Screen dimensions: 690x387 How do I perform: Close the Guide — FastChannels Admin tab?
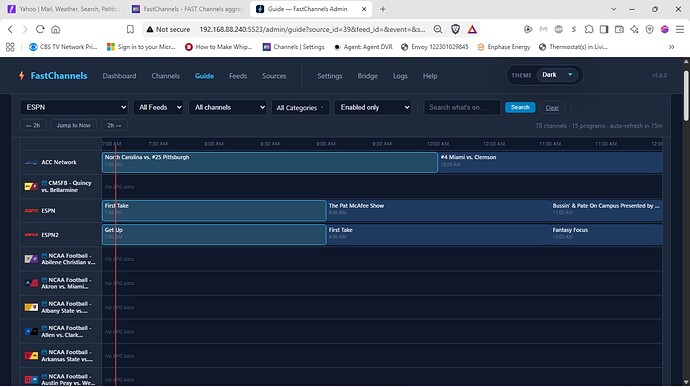click(x=364, y=9)
